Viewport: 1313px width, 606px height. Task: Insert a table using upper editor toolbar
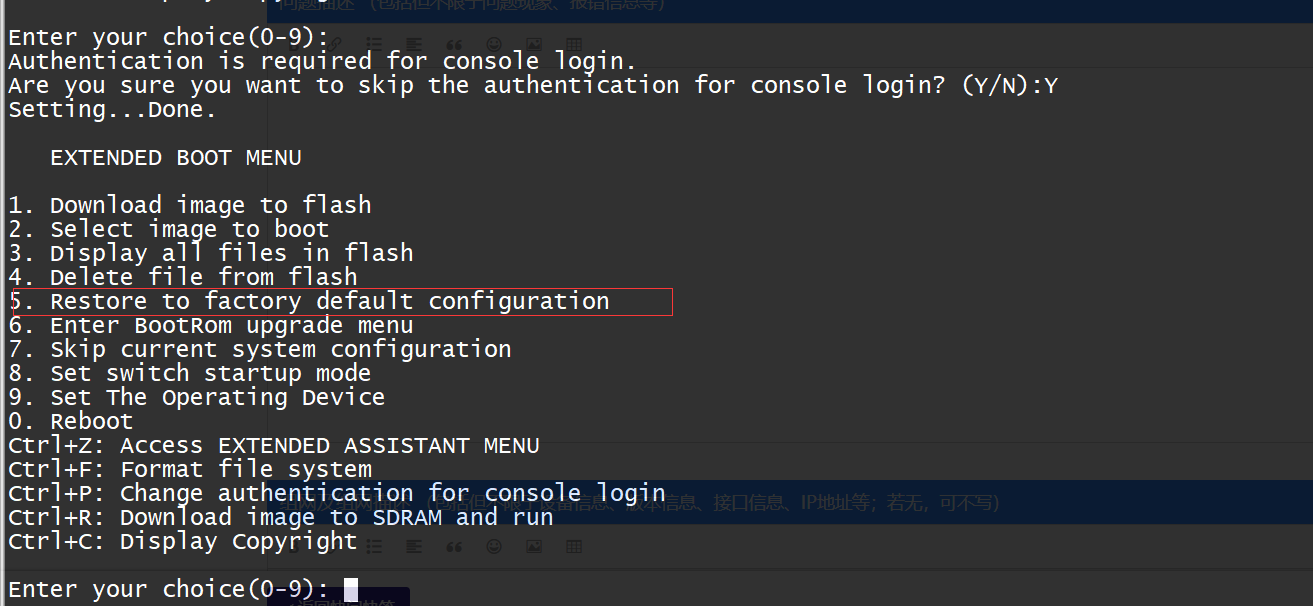574,44
